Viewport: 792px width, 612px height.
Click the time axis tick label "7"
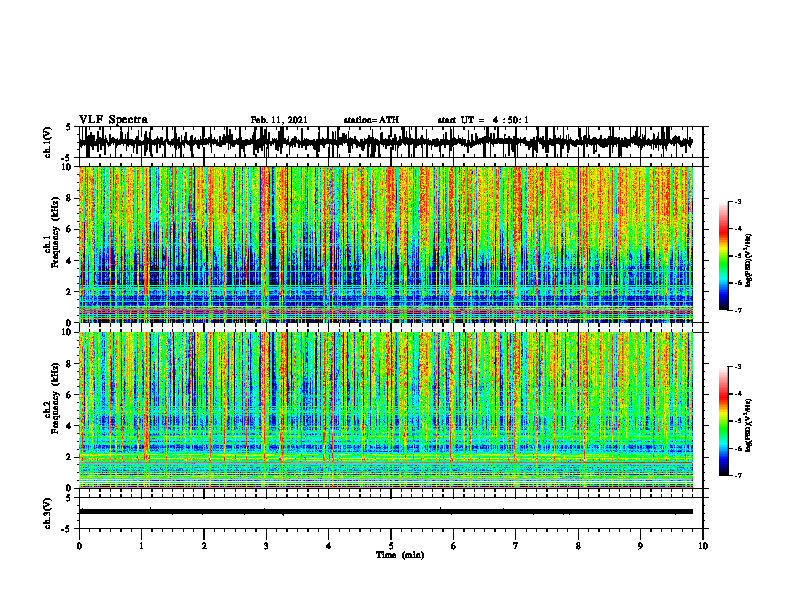[516, 546]
